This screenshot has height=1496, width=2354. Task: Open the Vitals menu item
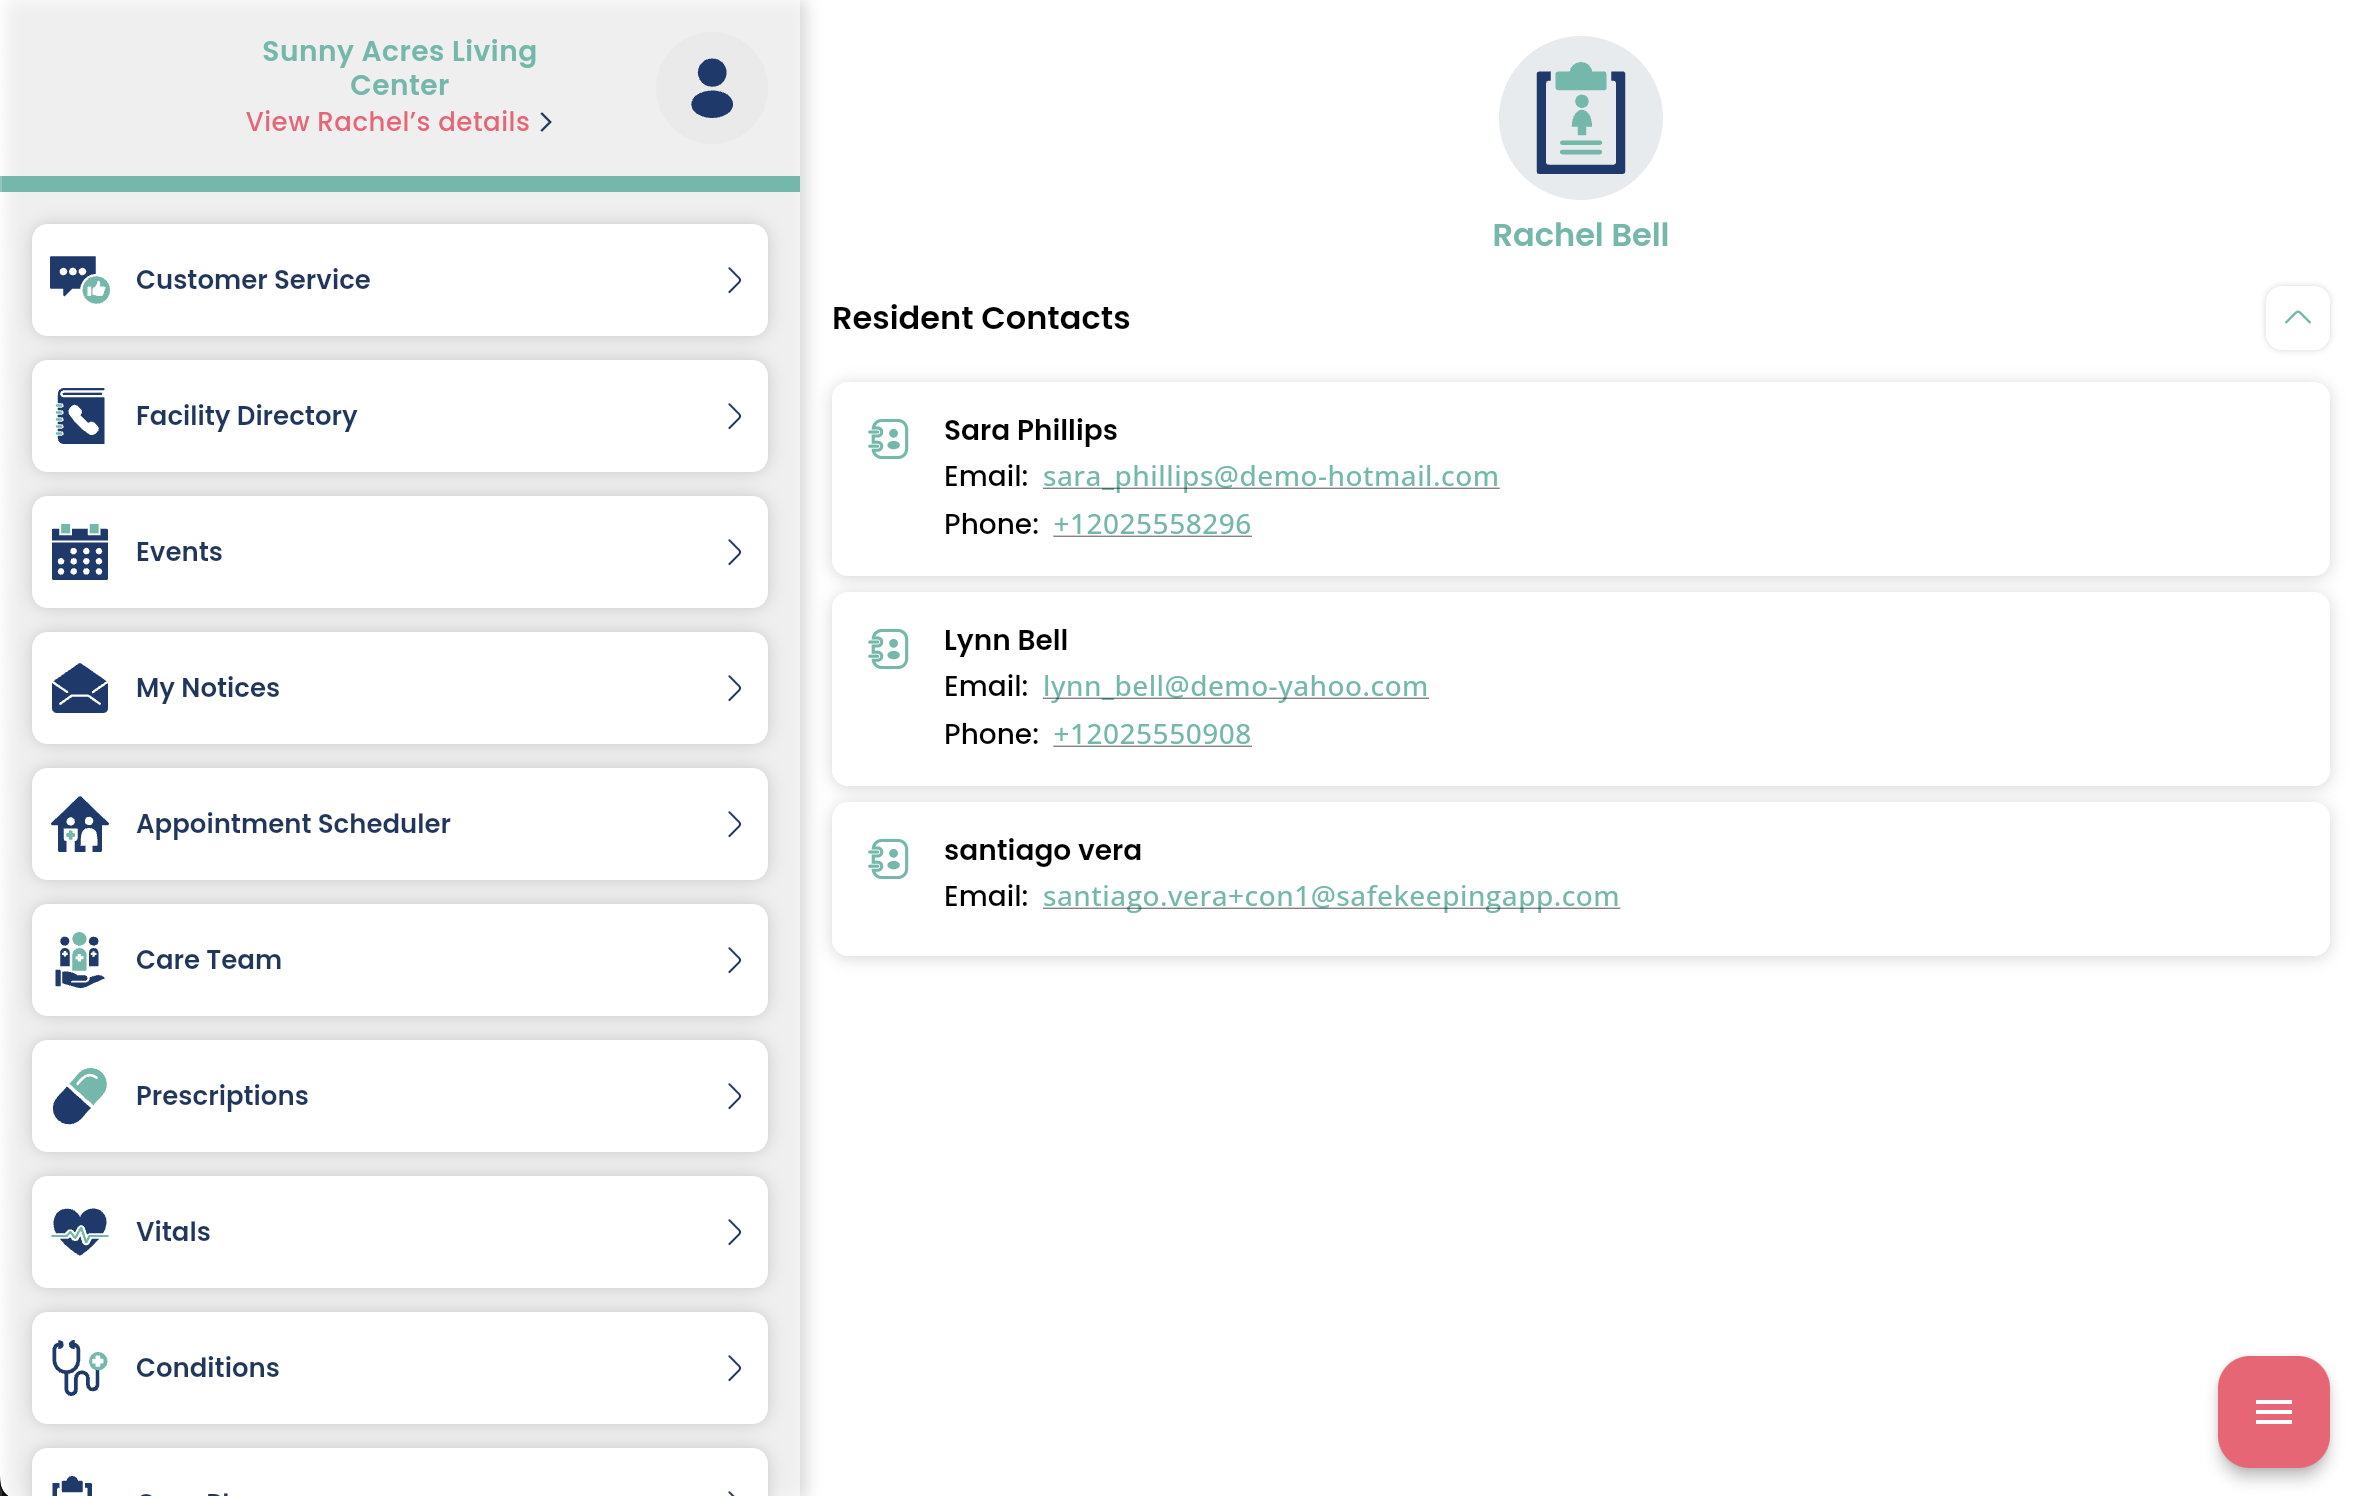[400, 1232]
